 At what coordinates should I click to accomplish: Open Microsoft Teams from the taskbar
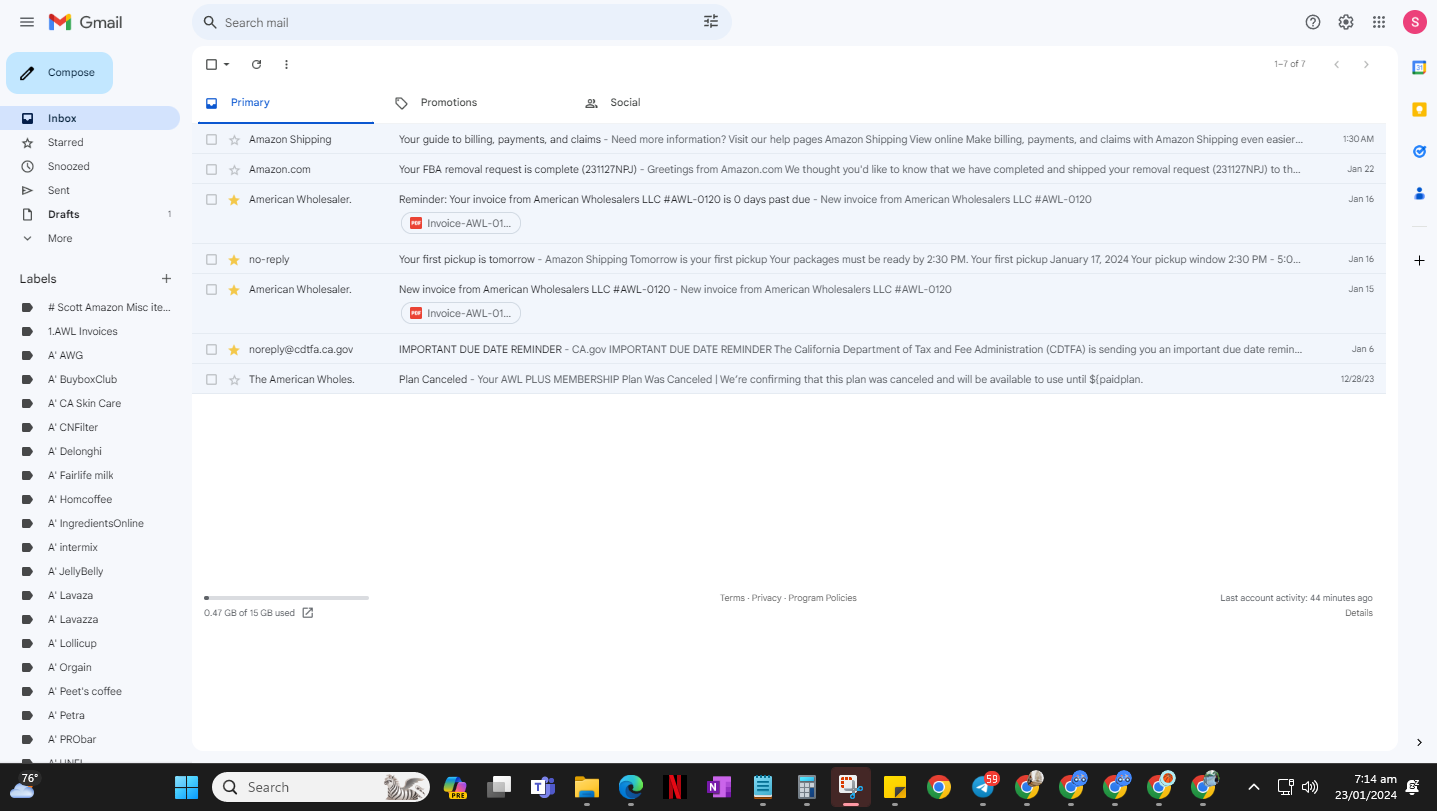click(x=542, y=787)
